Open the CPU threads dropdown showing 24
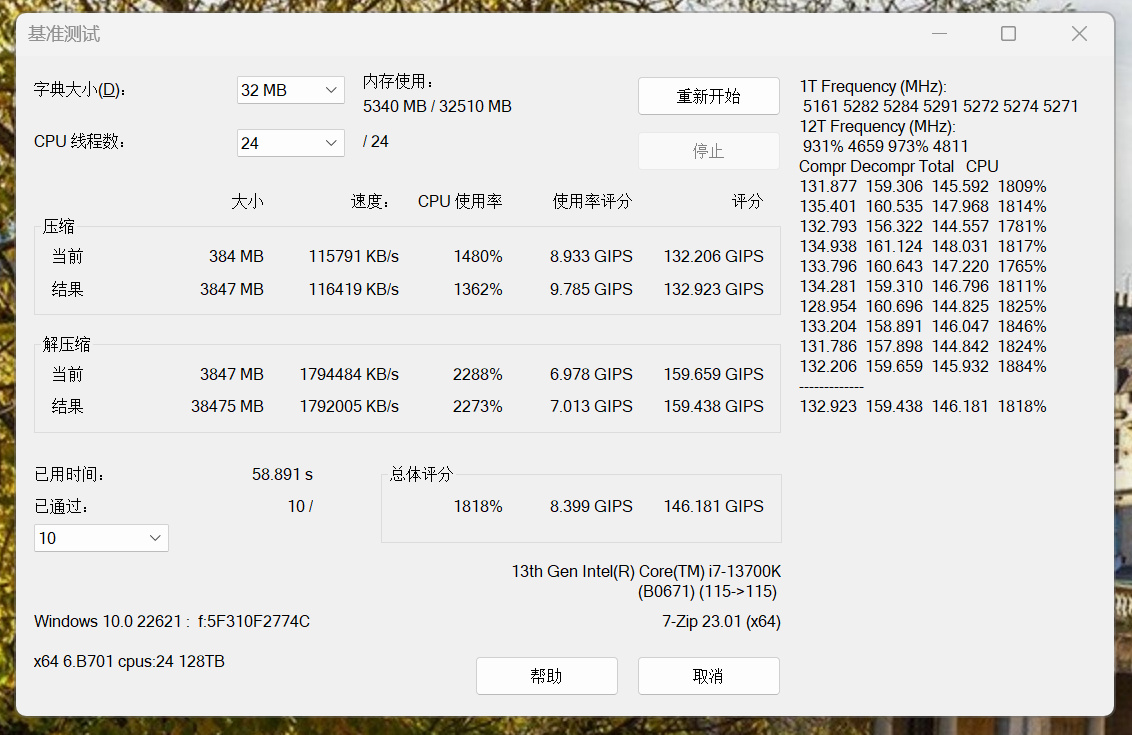 pyautogui.click(x=290, y=143)
